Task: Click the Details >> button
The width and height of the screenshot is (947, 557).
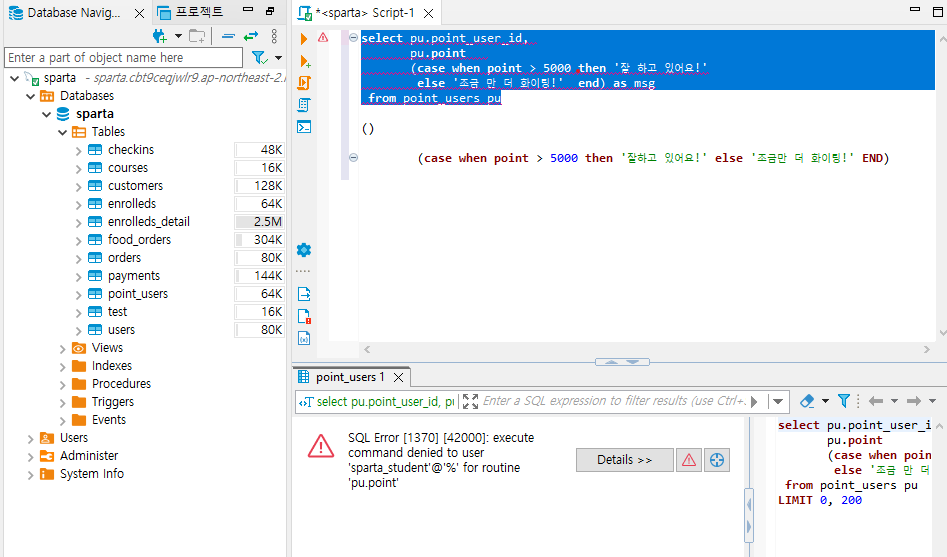Action: 624,460
